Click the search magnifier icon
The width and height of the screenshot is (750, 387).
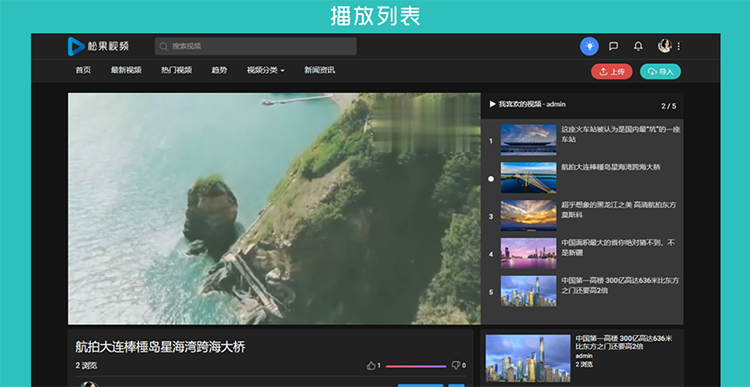pos(164,46)
